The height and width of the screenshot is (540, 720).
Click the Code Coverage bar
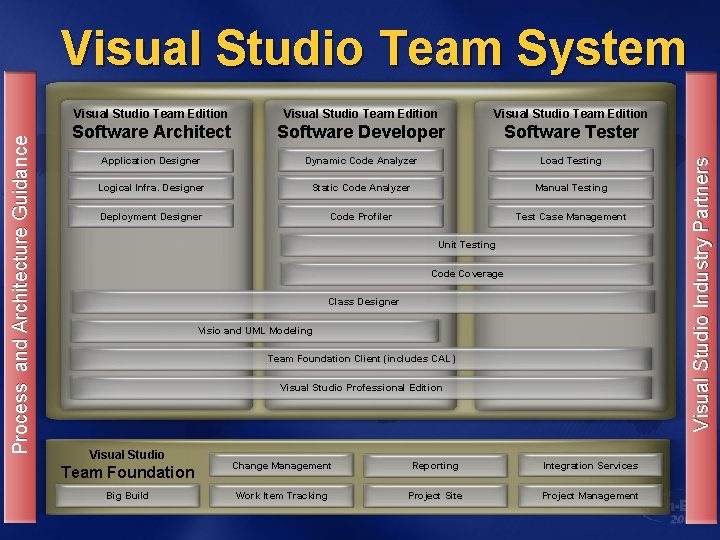pyautogui.click(x=467, y=274)
